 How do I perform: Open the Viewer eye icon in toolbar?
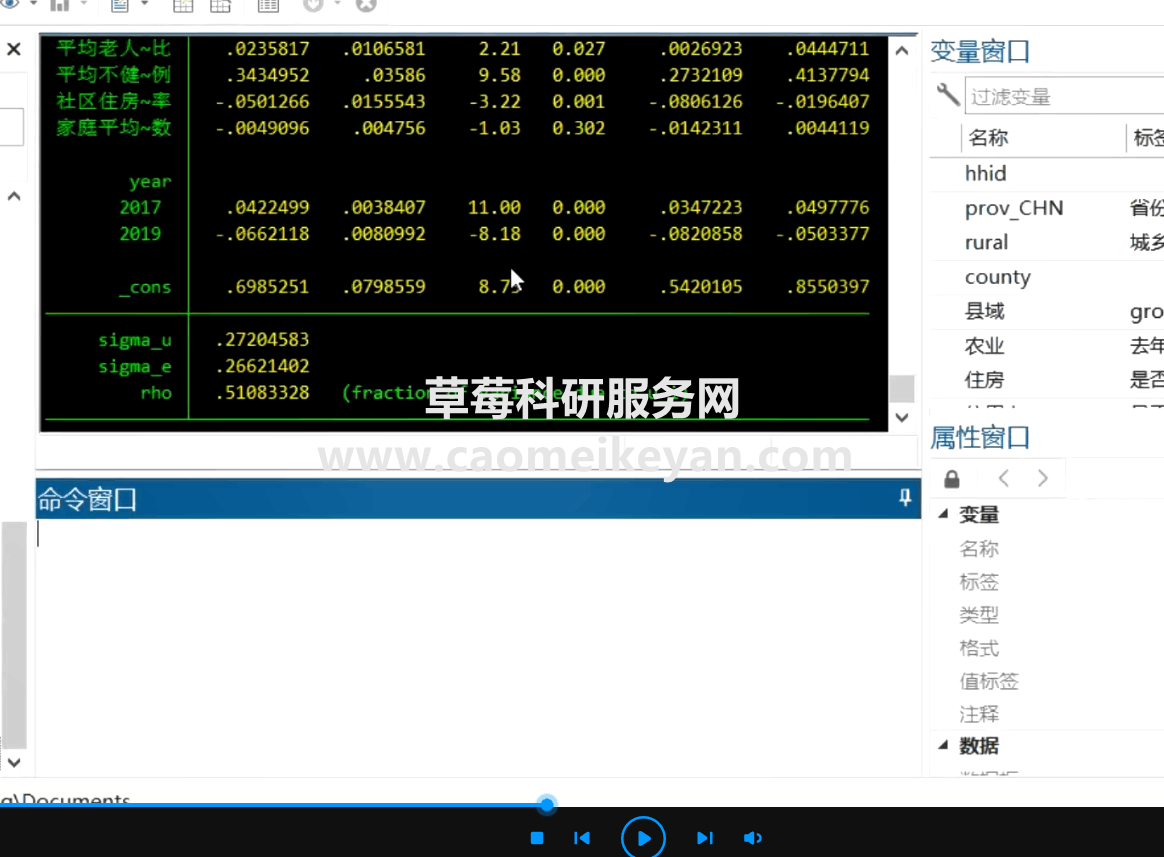[10, 4]
